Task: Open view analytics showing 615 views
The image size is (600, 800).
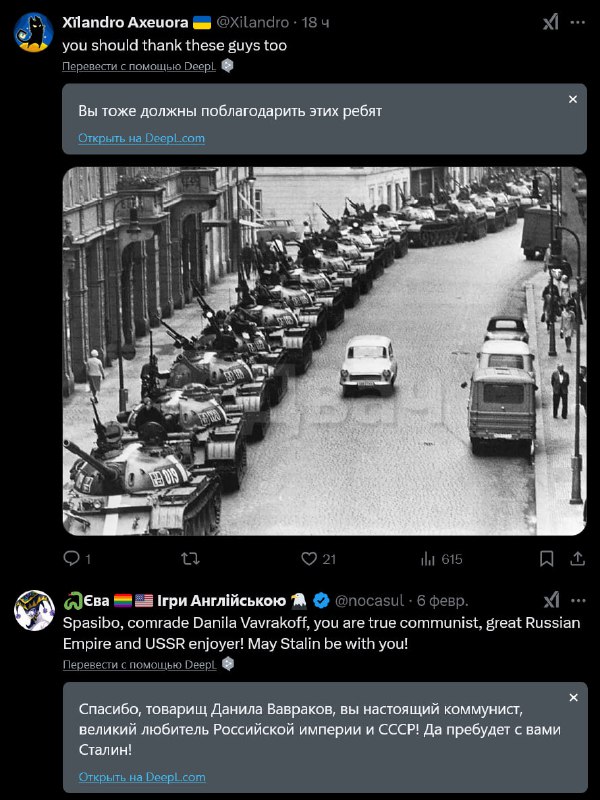Action: pos(429,559)
